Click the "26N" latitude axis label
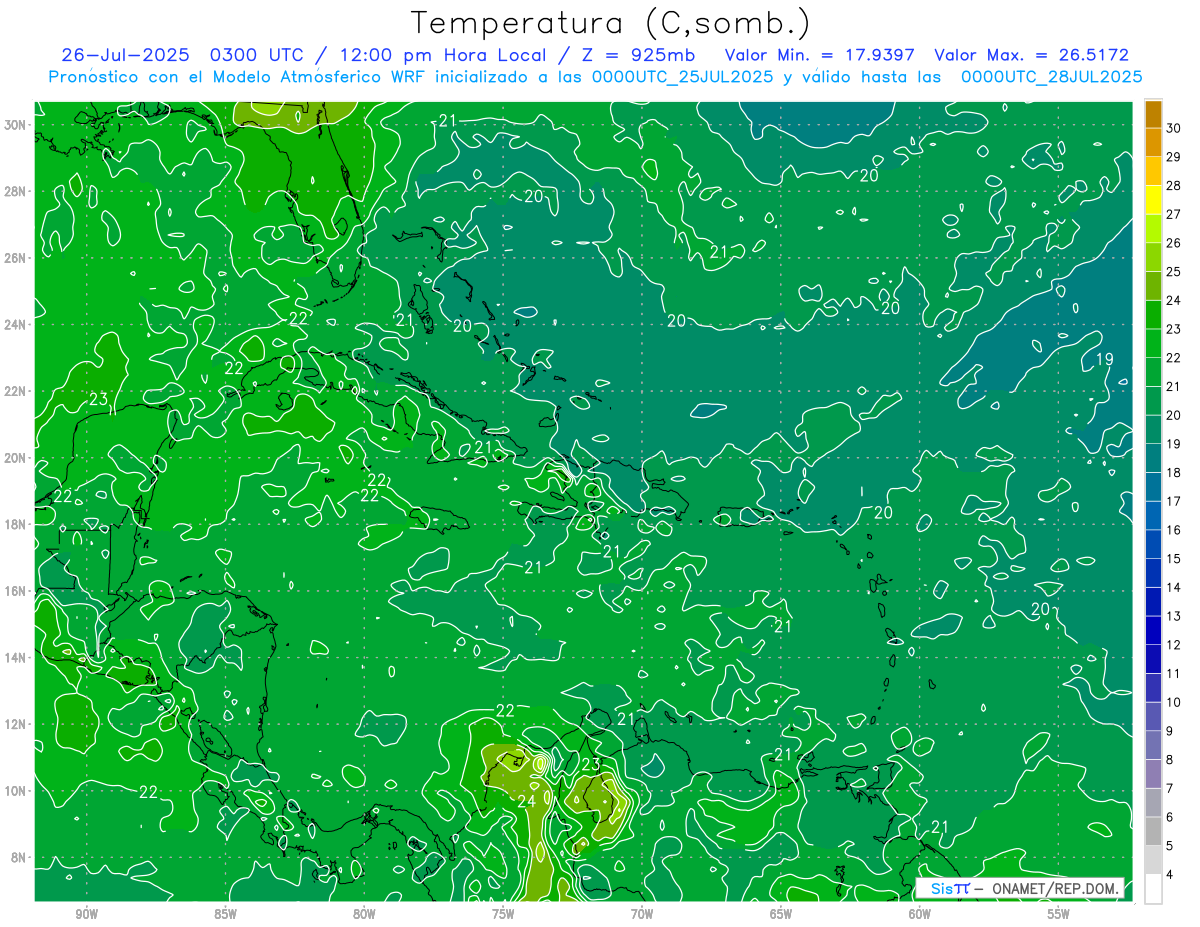 coord(17,258)
